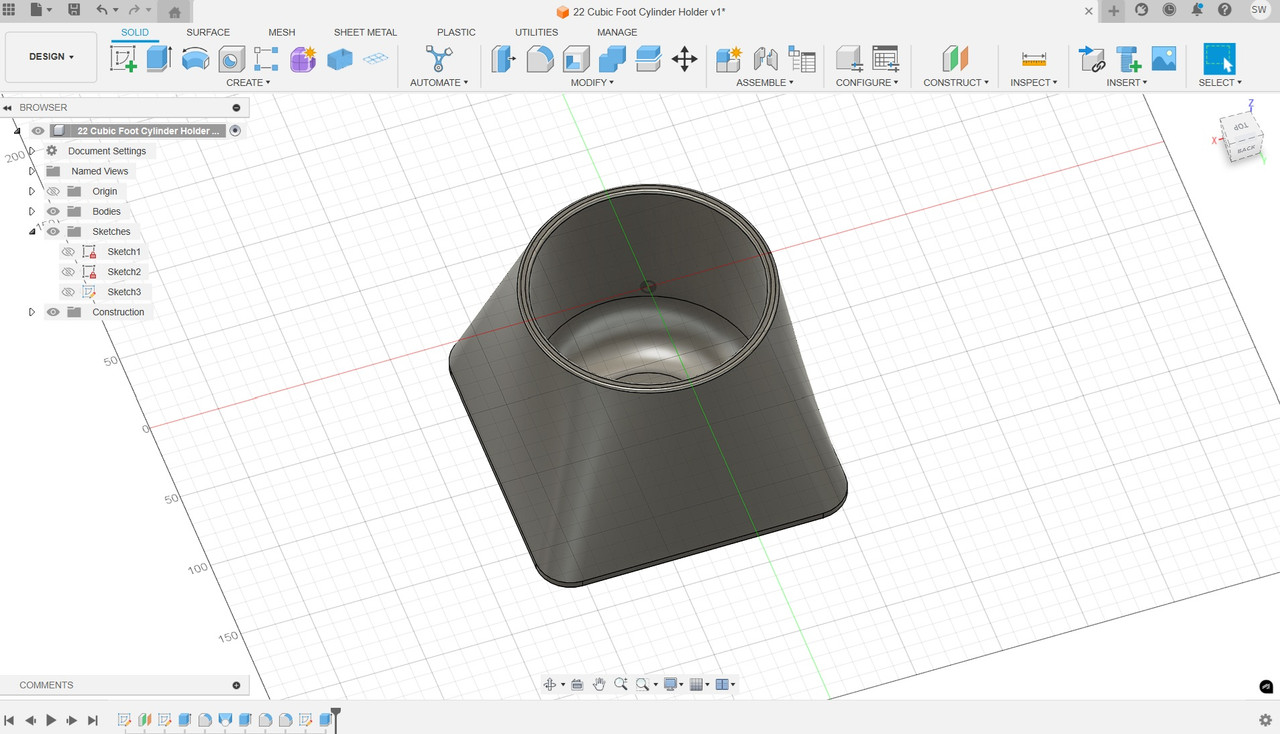Select the Combine tool
This screenshot has width=1280, height=734.
click(612, 59)
